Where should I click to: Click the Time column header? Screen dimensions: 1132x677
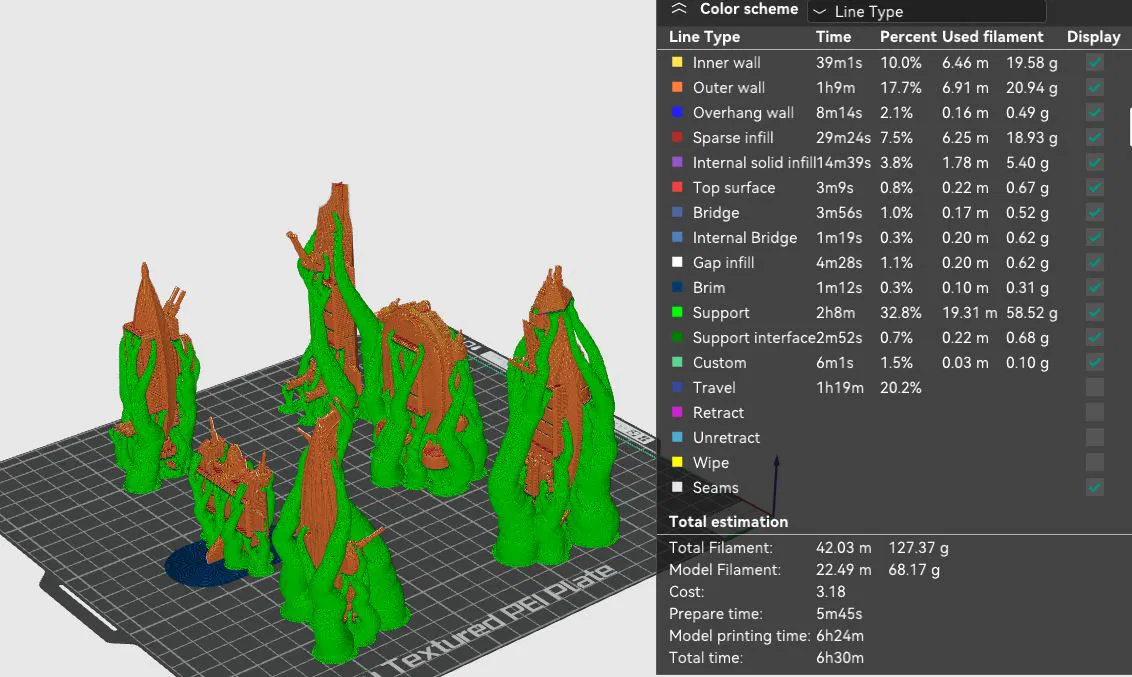(x=833, y=37)
